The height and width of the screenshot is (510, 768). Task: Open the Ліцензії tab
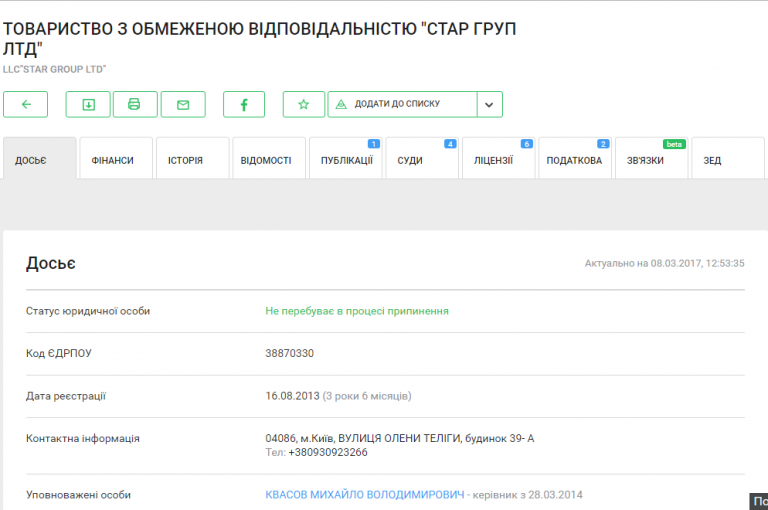click(498, 160)
